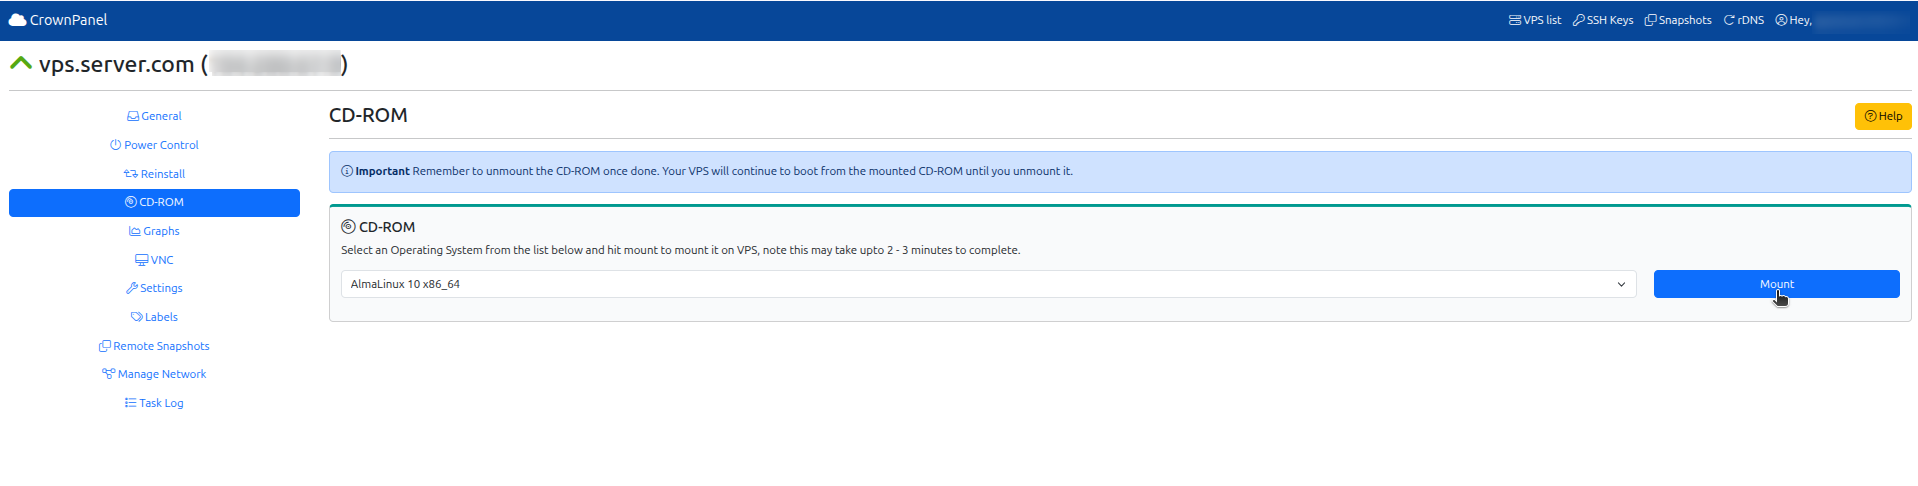Open the Hey user account menu

click(1842, 20)
